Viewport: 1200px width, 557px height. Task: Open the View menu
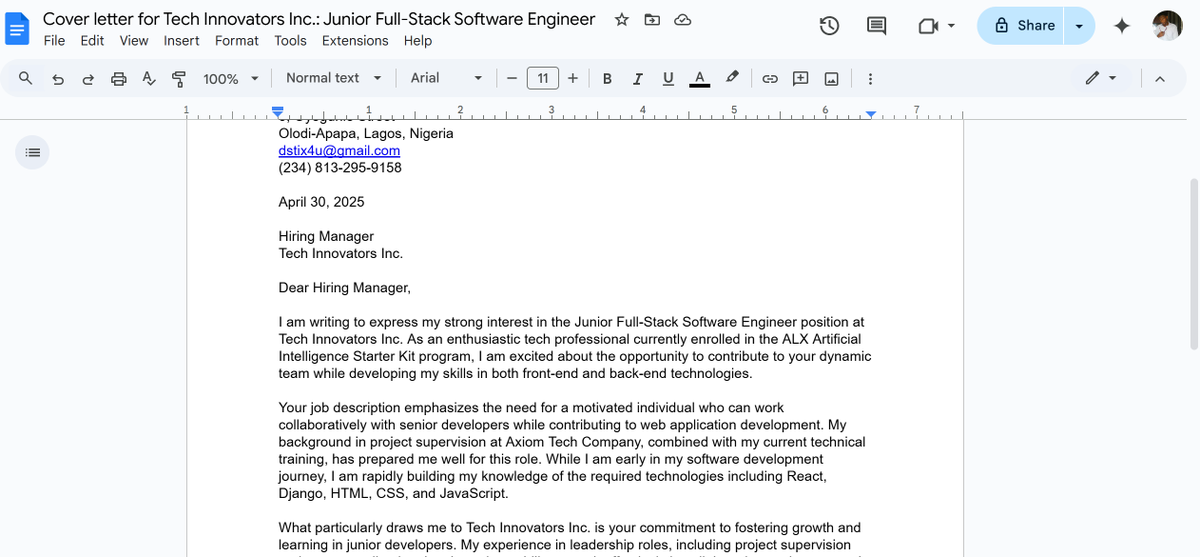tap(134, 40)
